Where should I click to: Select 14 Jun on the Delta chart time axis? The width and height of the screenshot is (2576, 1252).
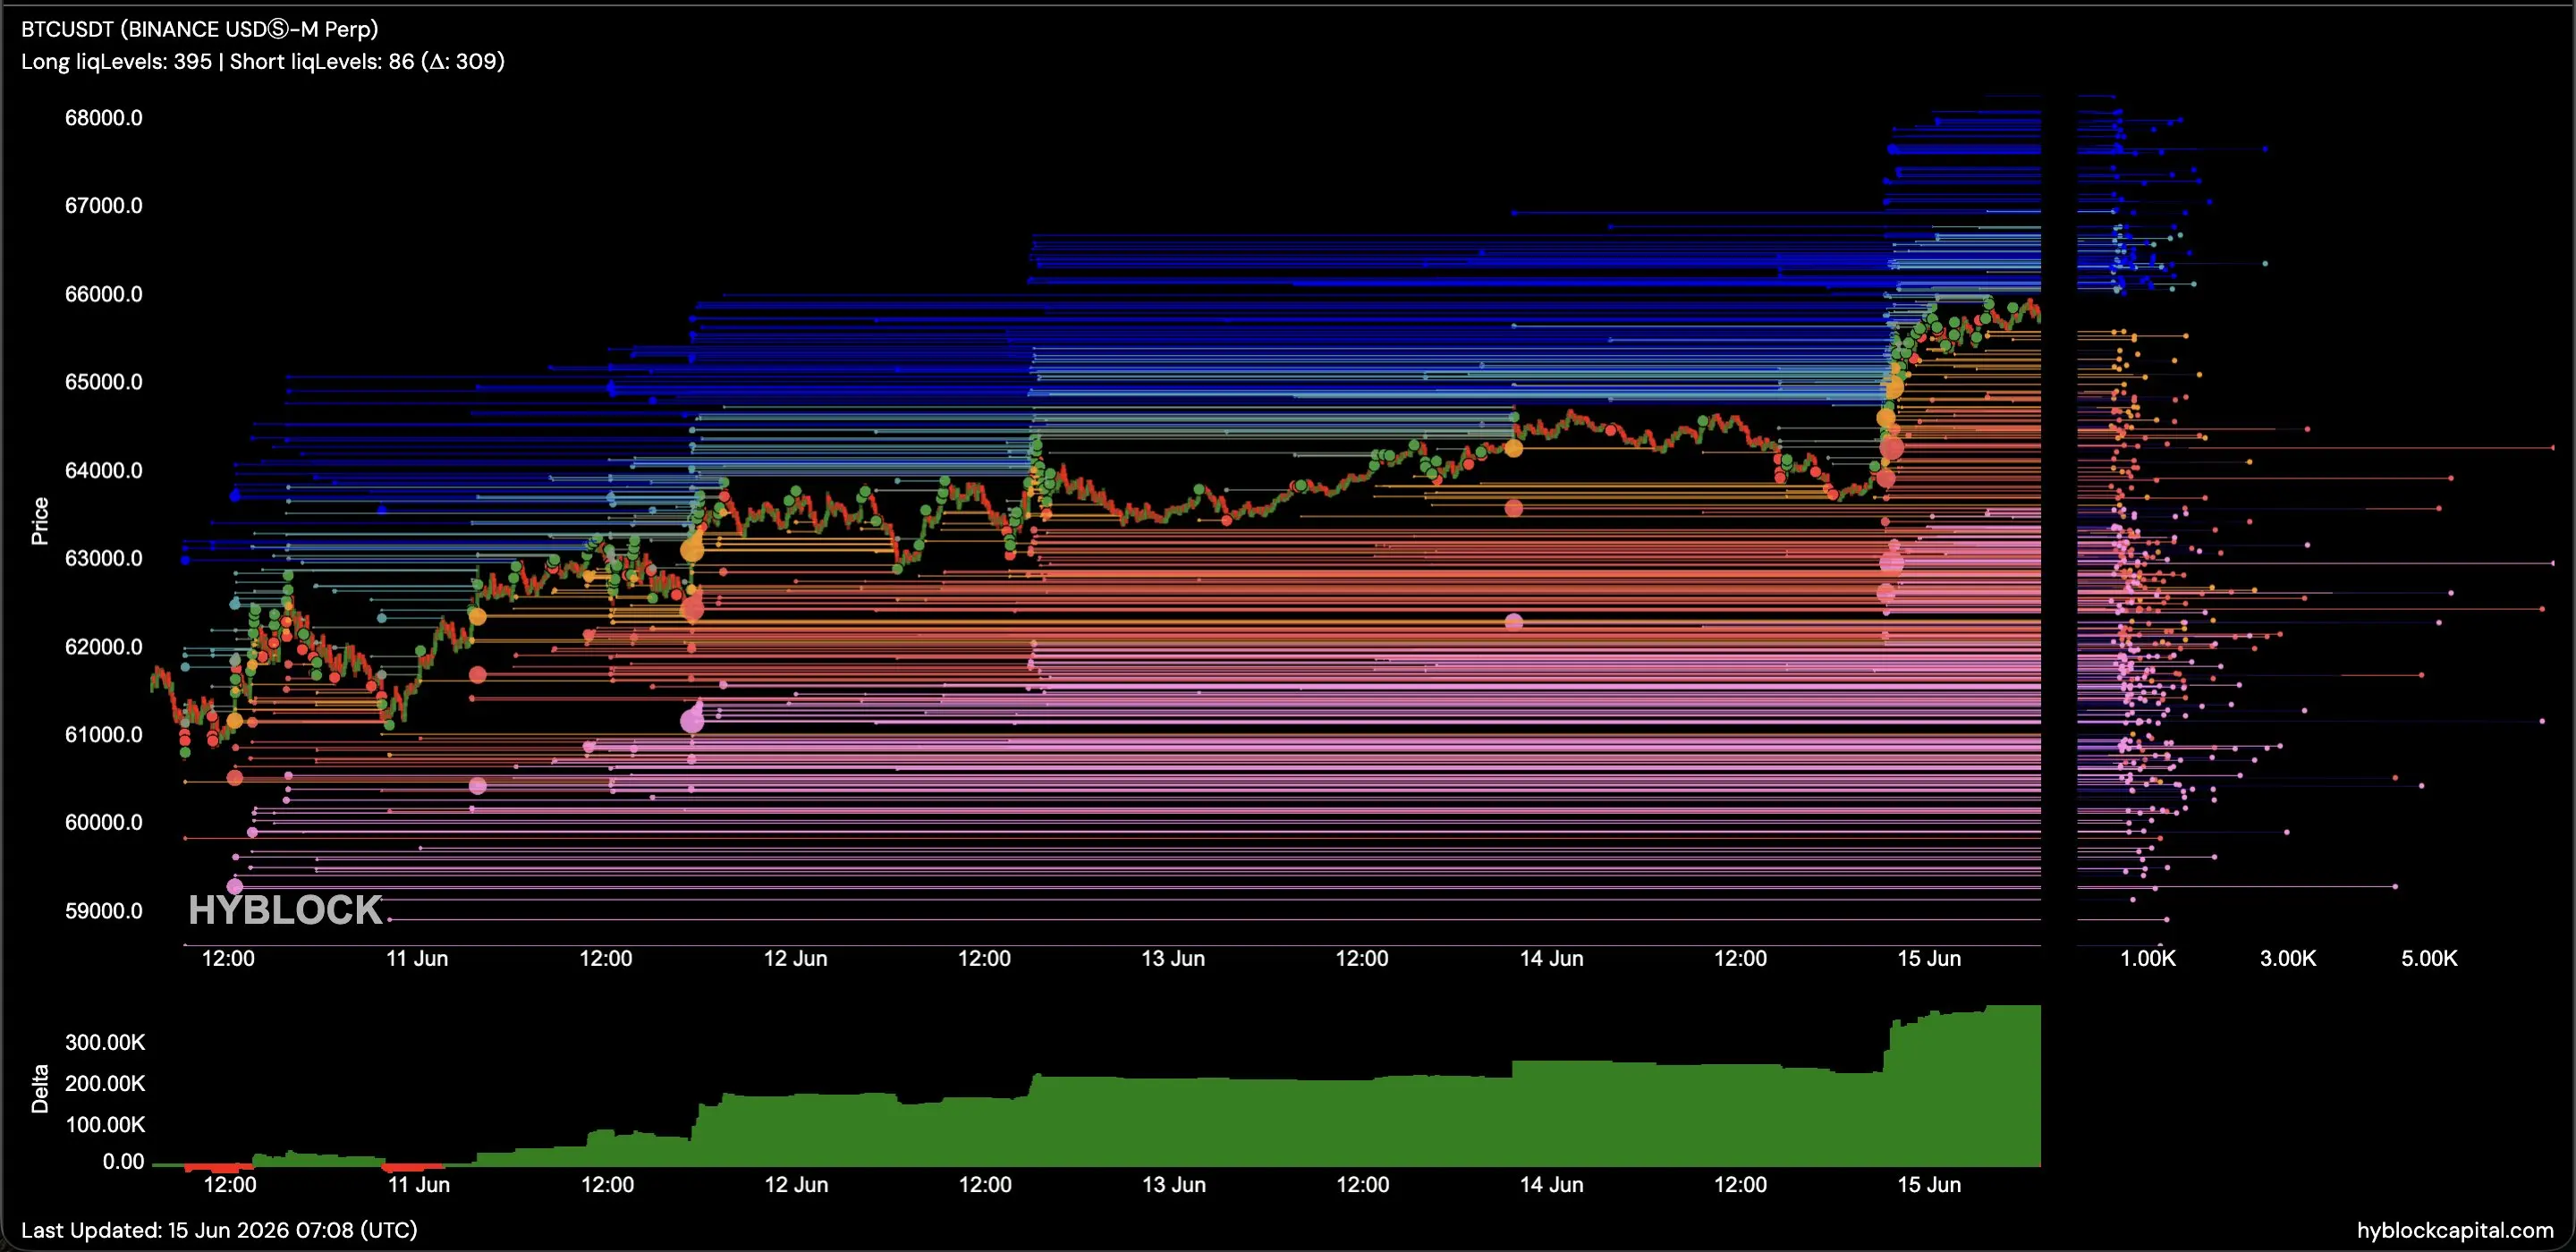1552,1184
